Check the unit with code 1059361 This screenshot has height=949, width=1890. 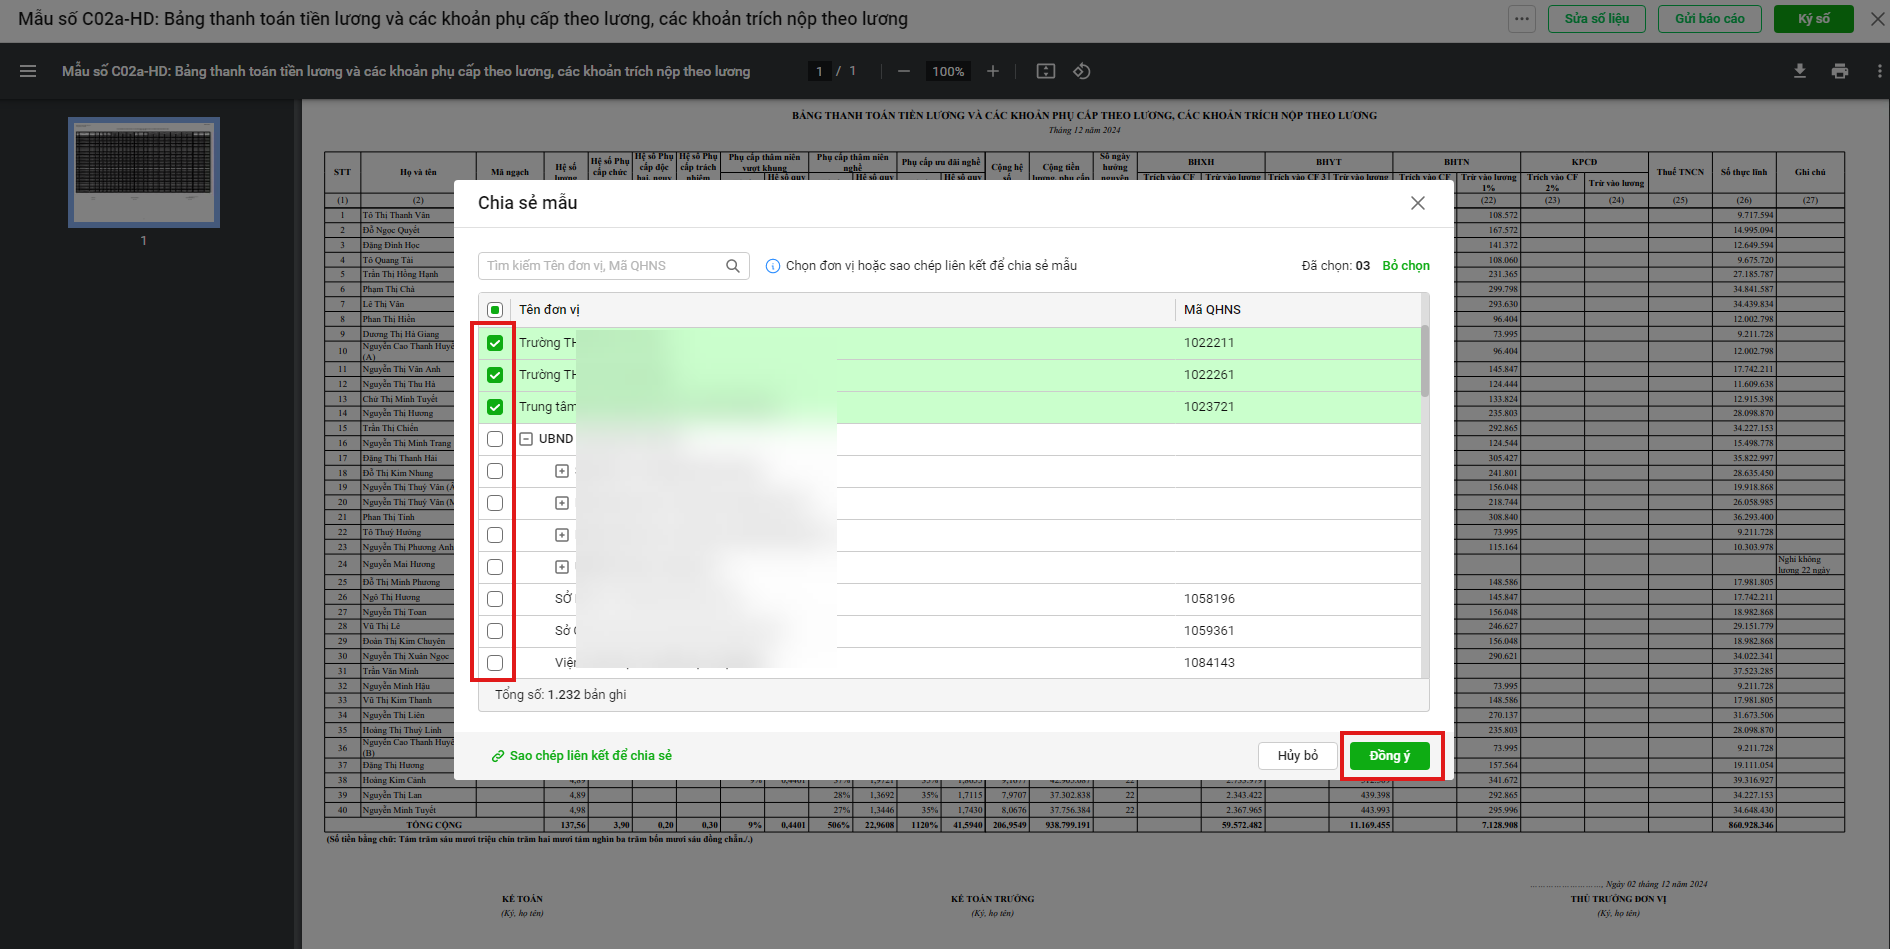(x=495, y=631)
